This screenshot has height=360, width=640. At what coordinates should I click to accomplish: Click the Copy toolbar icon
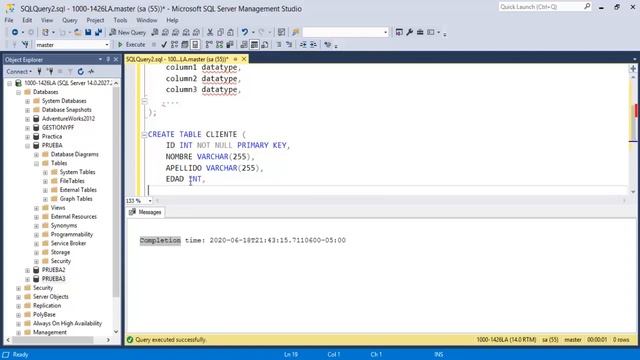(220, 32)
